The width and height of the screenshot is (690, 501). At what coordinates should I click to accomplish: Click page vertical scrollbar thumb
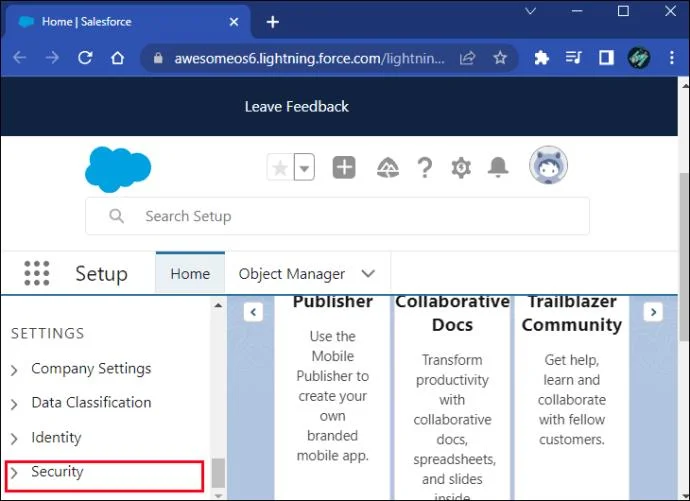684,256
